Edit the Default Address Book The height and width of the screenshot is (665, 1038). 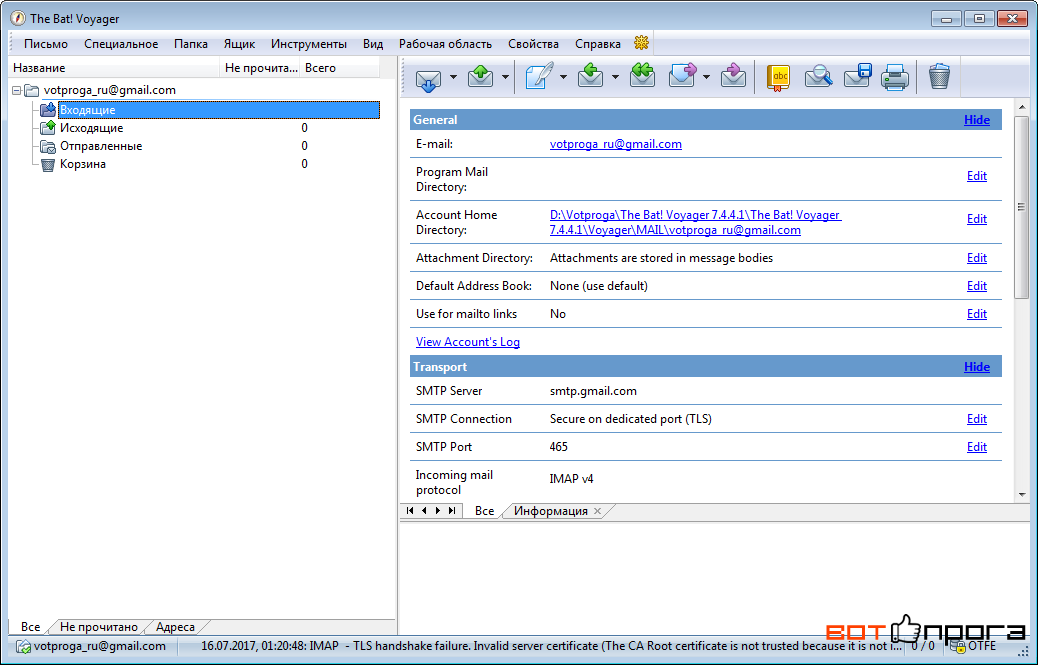pos(976,286)
